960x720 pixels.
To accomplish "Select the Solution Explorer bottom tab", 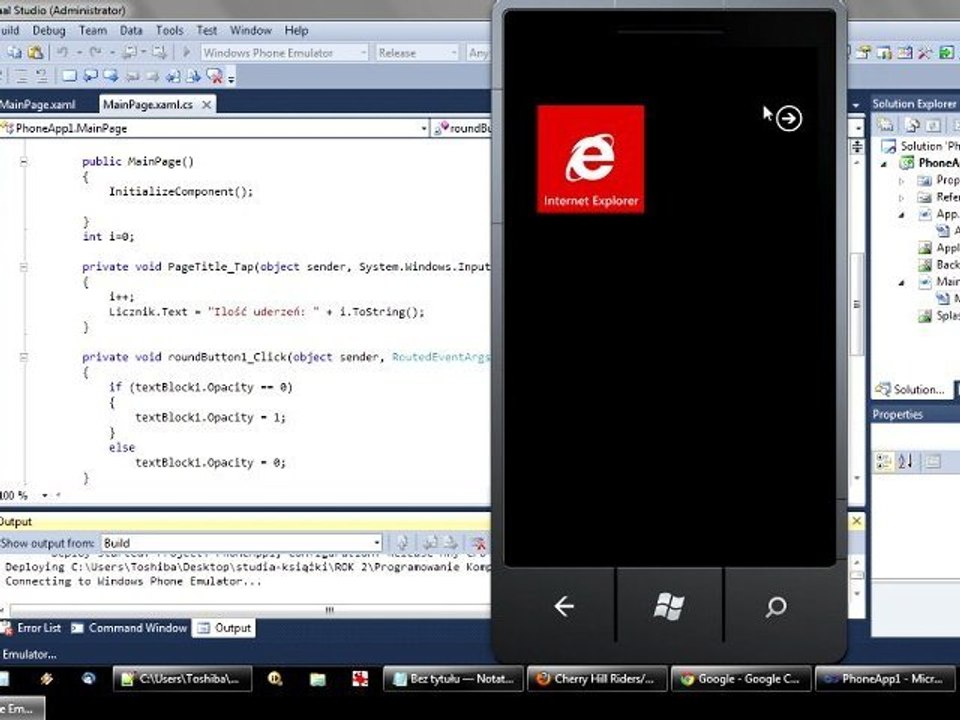I will (x=910, y=389).
